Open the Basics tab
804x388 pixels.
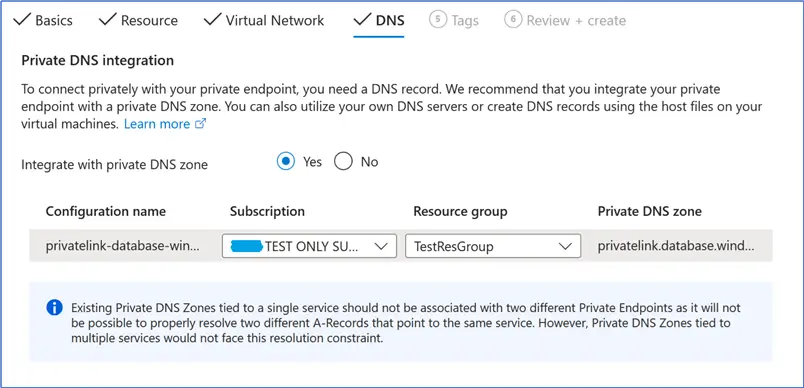point(43,21)
